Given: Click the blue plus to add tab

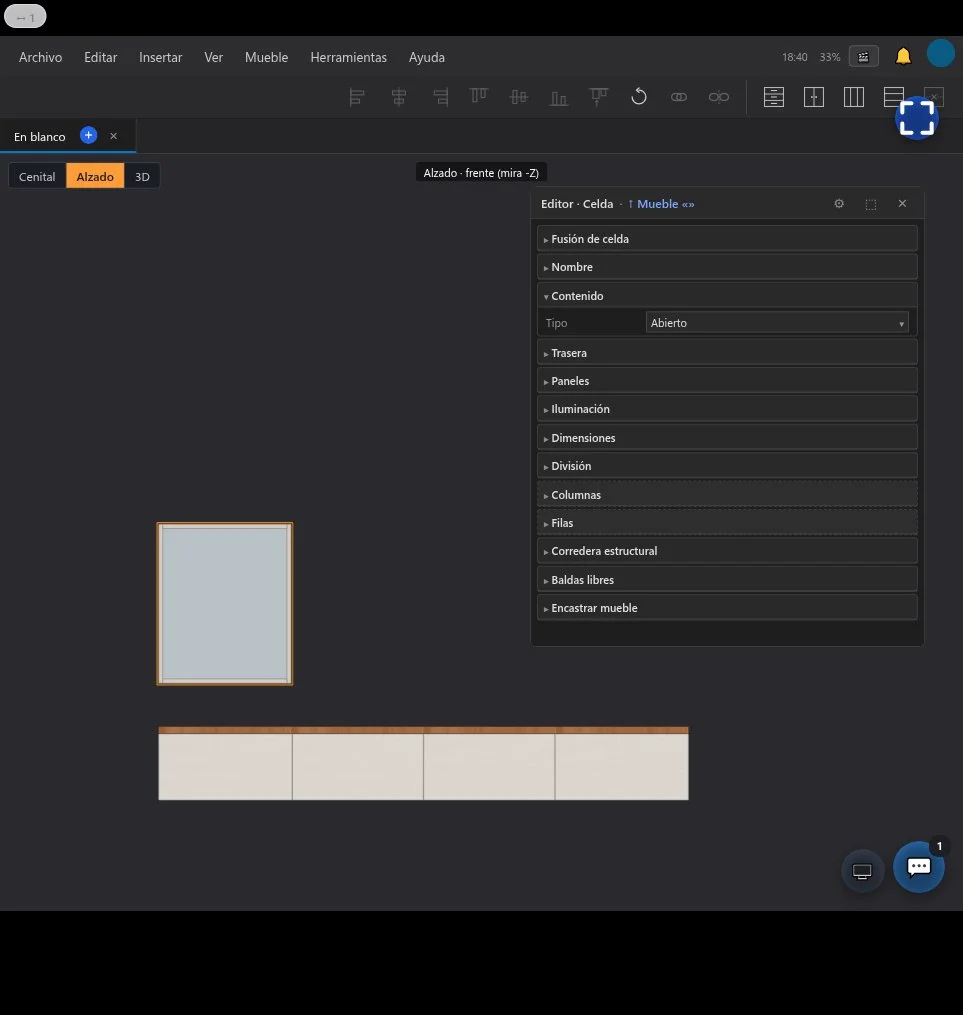Looking at the screenshot, I should (x=89, y=135).
